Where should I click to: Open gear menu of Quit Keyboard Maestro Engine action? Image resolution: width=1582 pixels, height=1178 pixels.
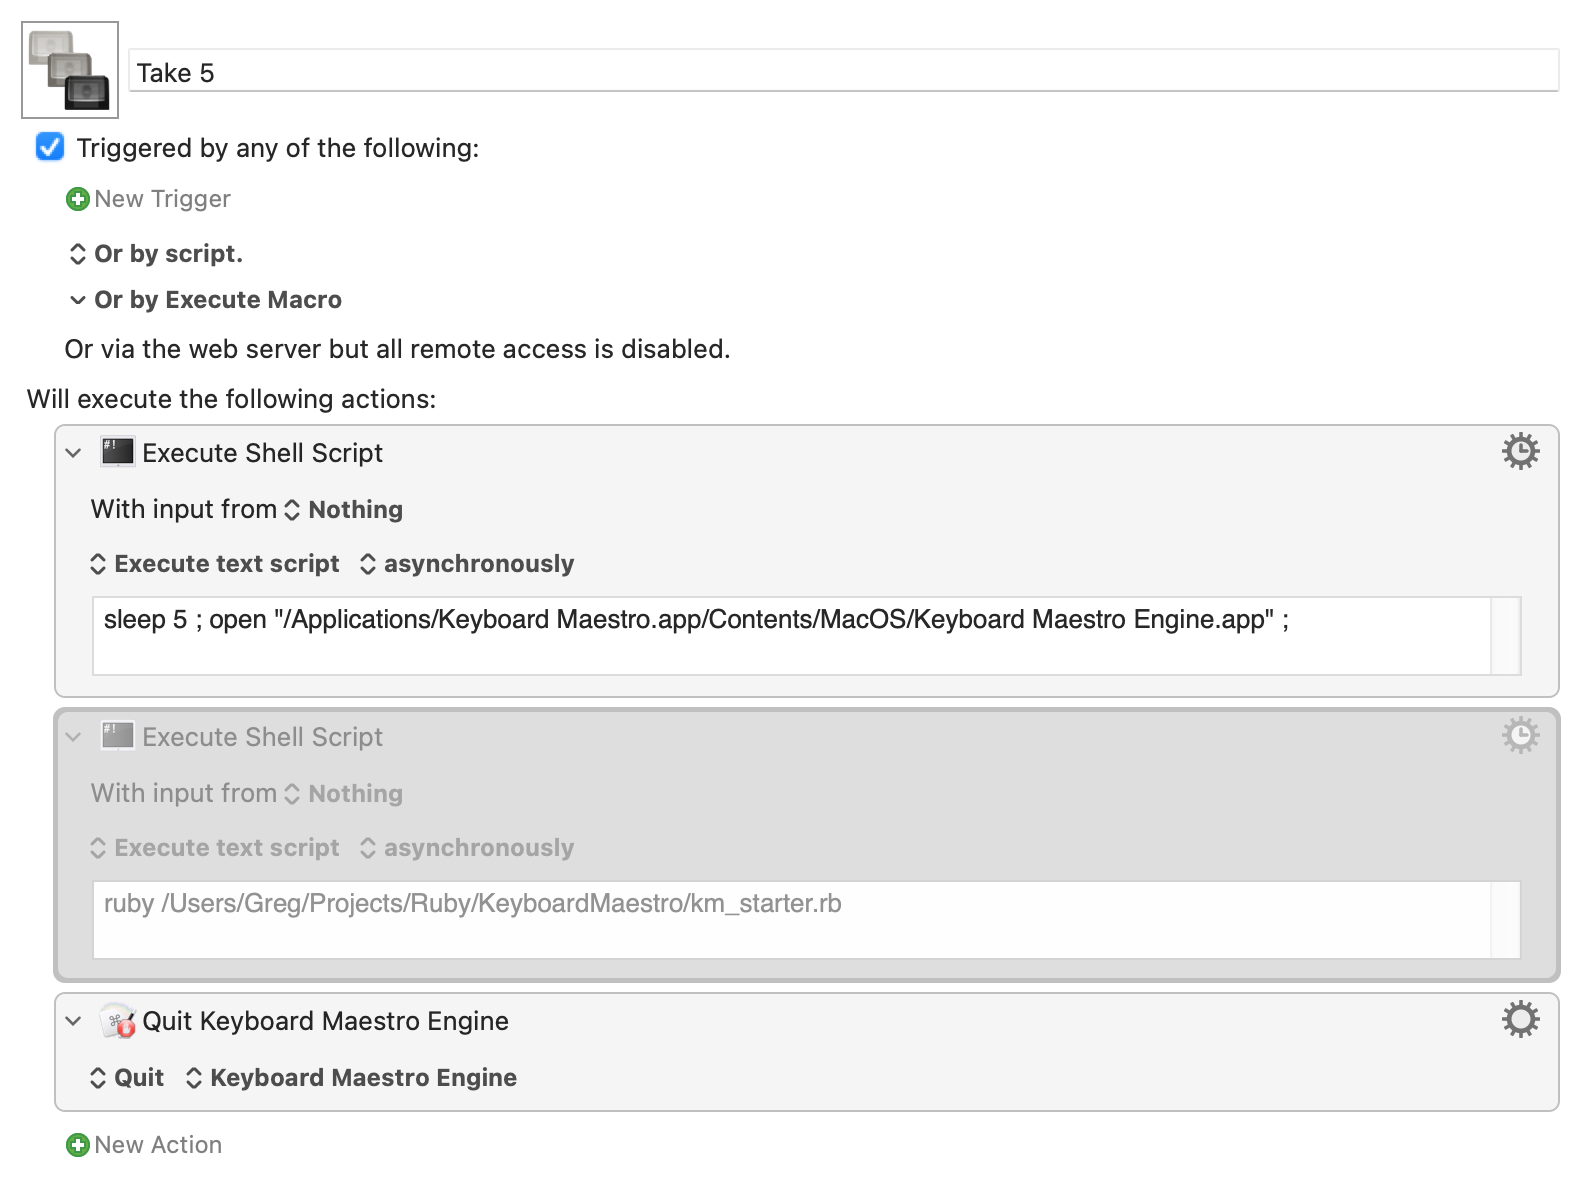(x=1520, y=1020)
